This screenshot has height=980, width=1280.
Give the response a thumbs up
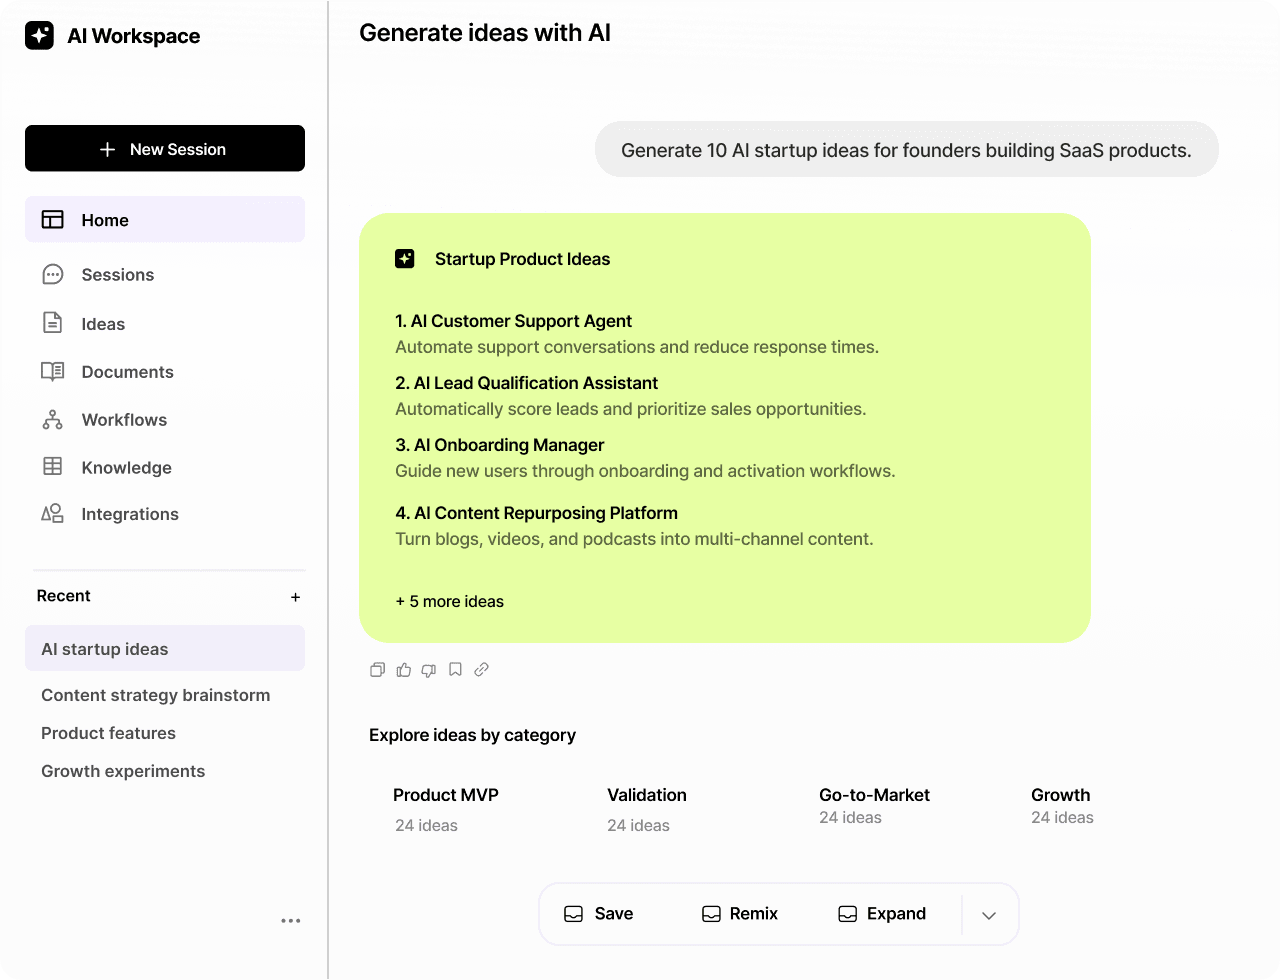pos(403,670)
